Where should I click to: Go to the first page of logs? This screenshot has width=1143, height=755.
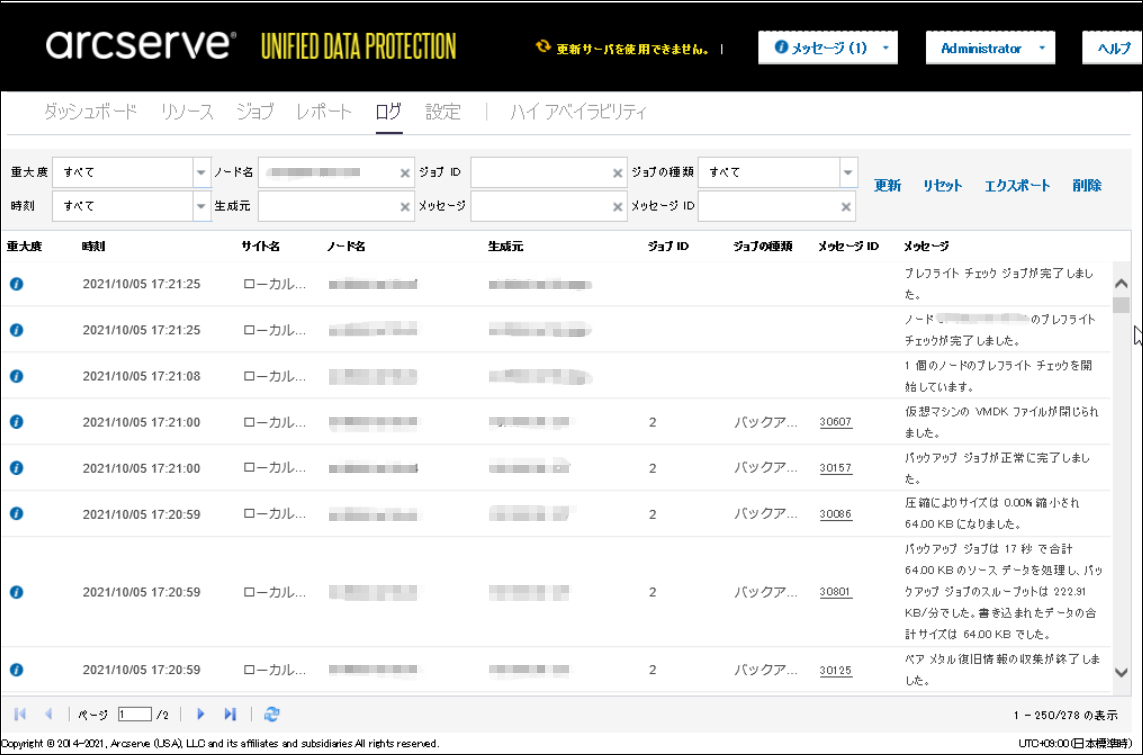[20, 714]
